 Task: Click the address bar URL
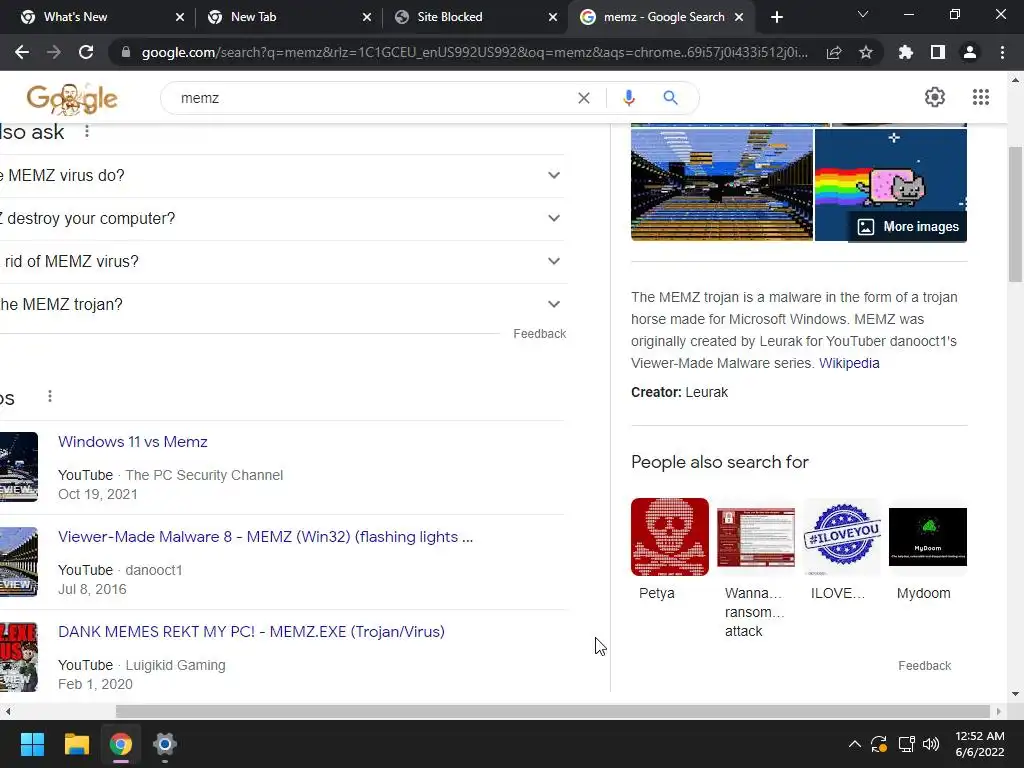point(475,52)
